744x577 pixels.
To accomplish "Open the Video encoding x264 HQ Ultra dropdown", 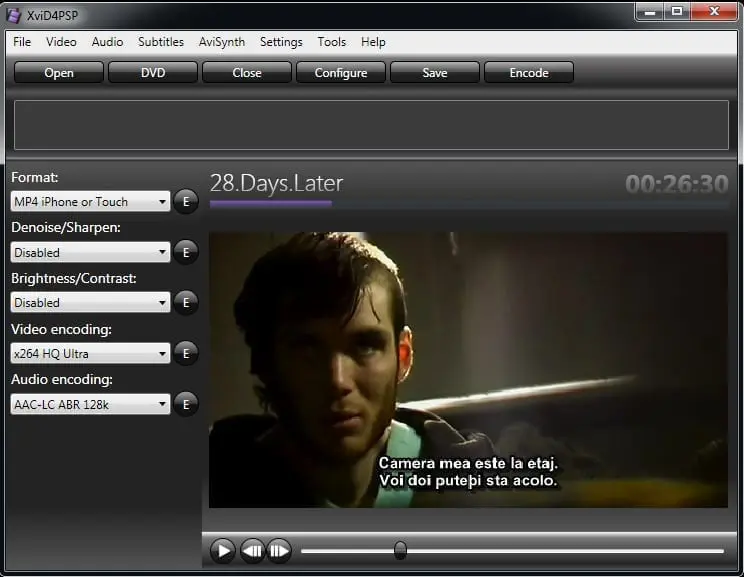I will (90, 354).
